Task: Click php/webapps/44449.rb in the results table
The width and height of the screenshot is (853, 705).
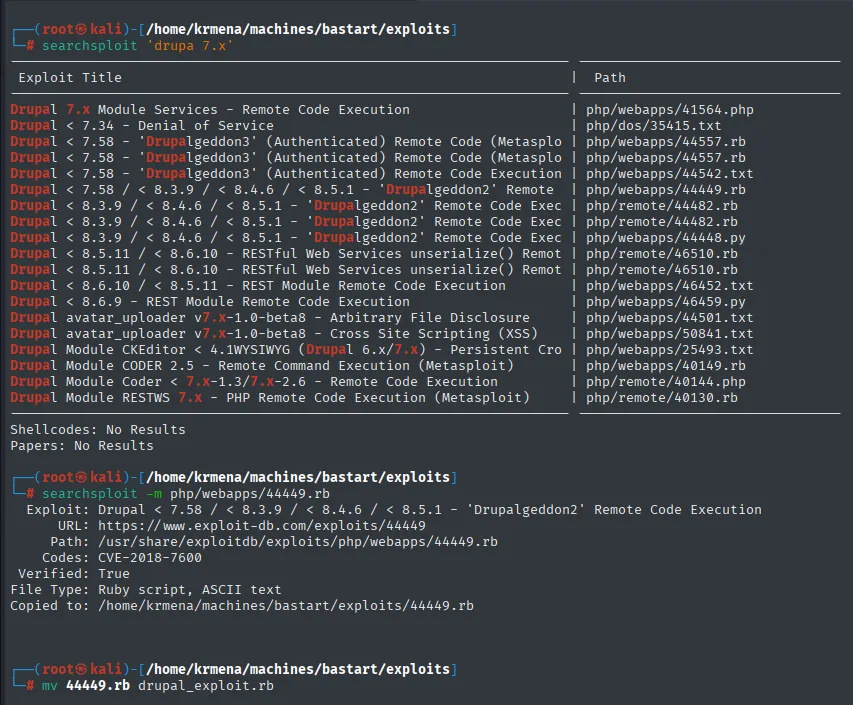Action: click(666, 190)
